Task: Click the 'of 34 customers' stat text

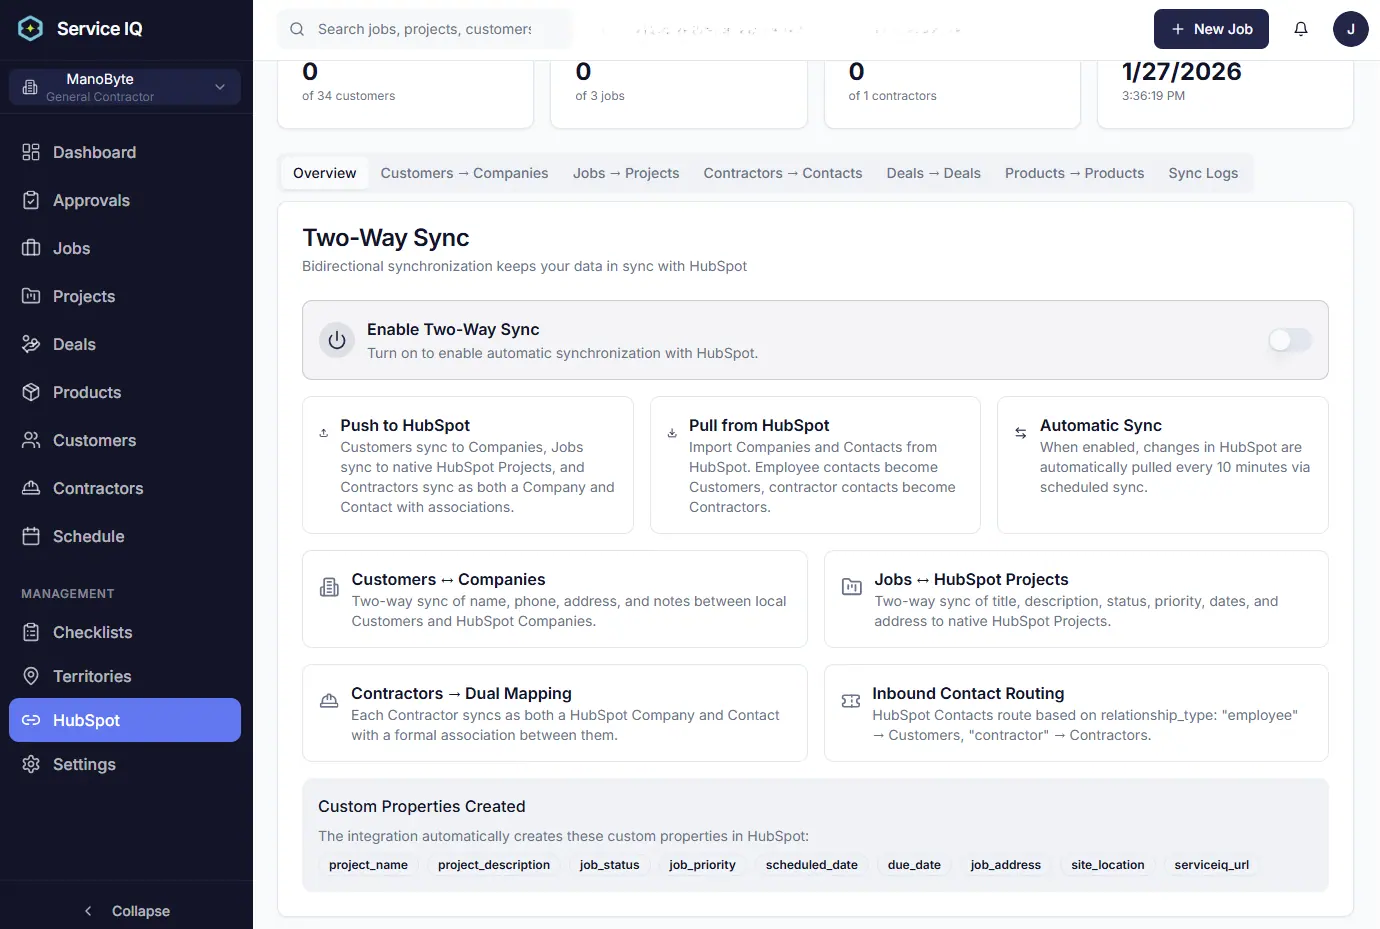Action: (348, 96)
